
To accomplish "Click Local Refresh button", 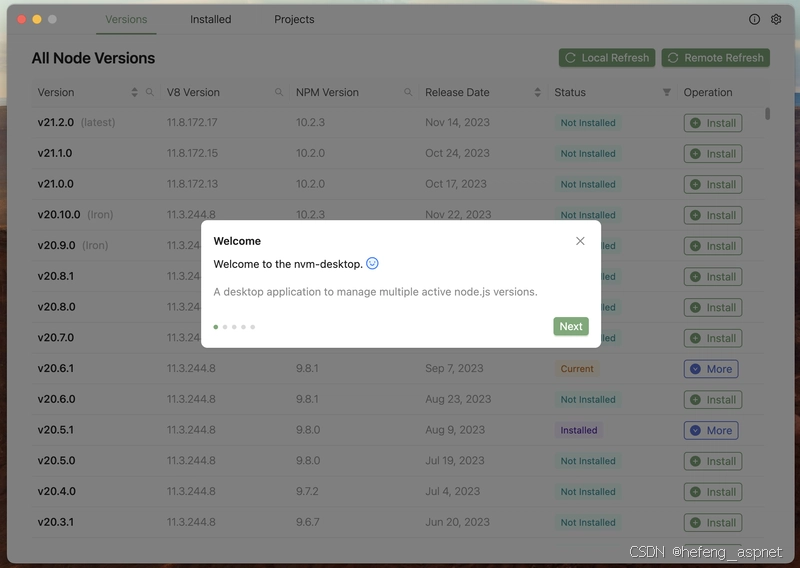I will 607,58.
